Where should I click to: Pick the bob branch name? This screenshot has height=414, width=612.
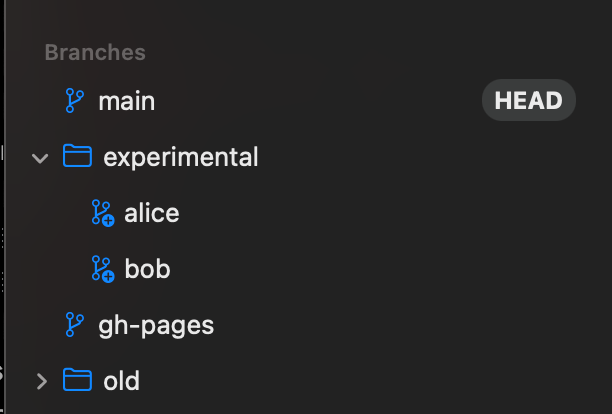[147, 269]
